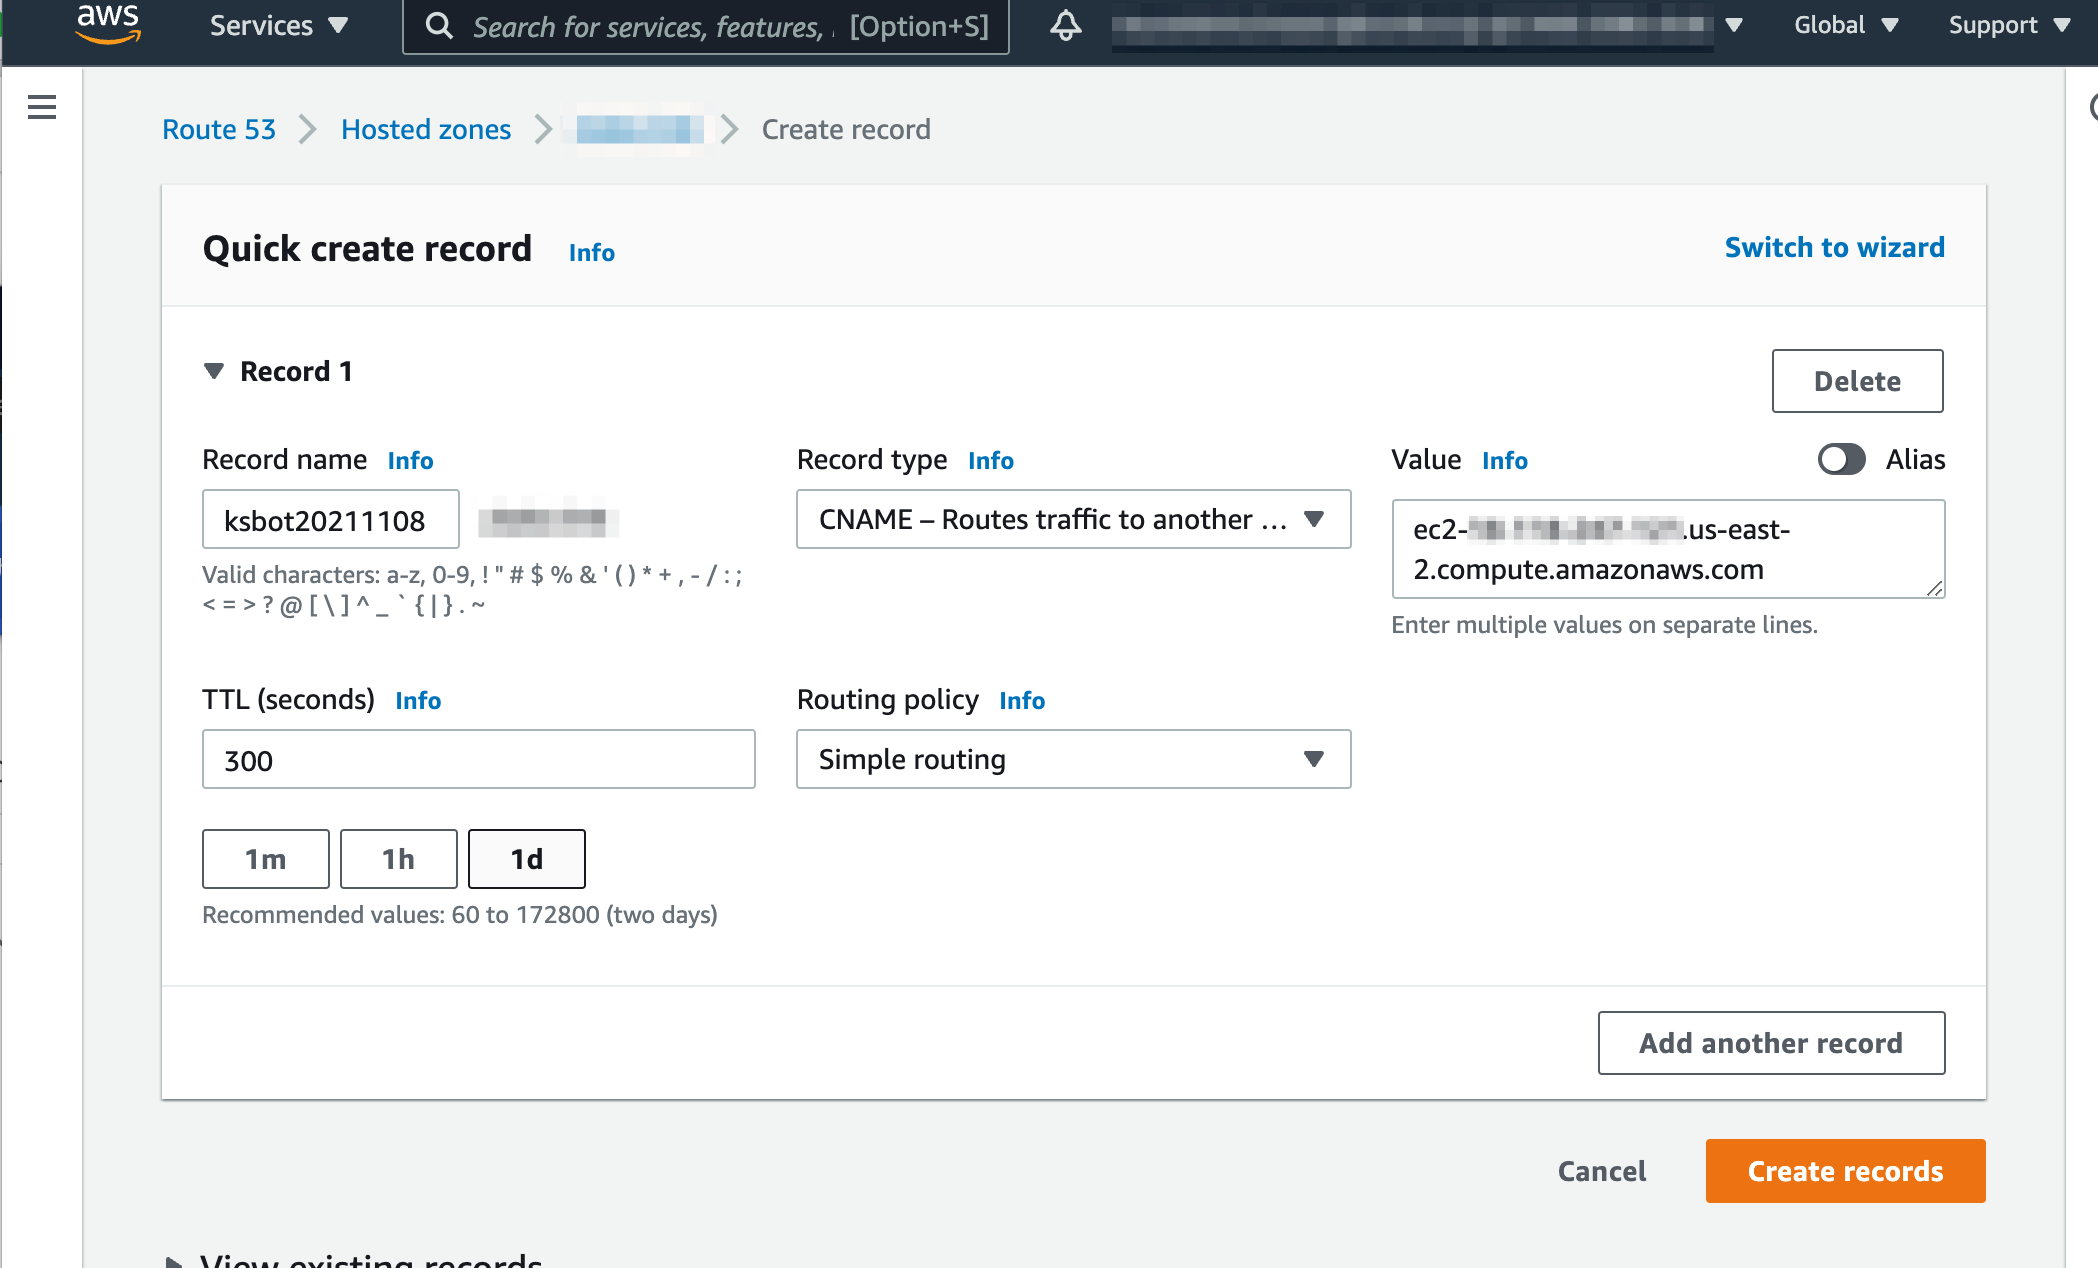Grab the Value text area resize handle
Viewport: 2098px width, 1268px height.
[1934, 588]
